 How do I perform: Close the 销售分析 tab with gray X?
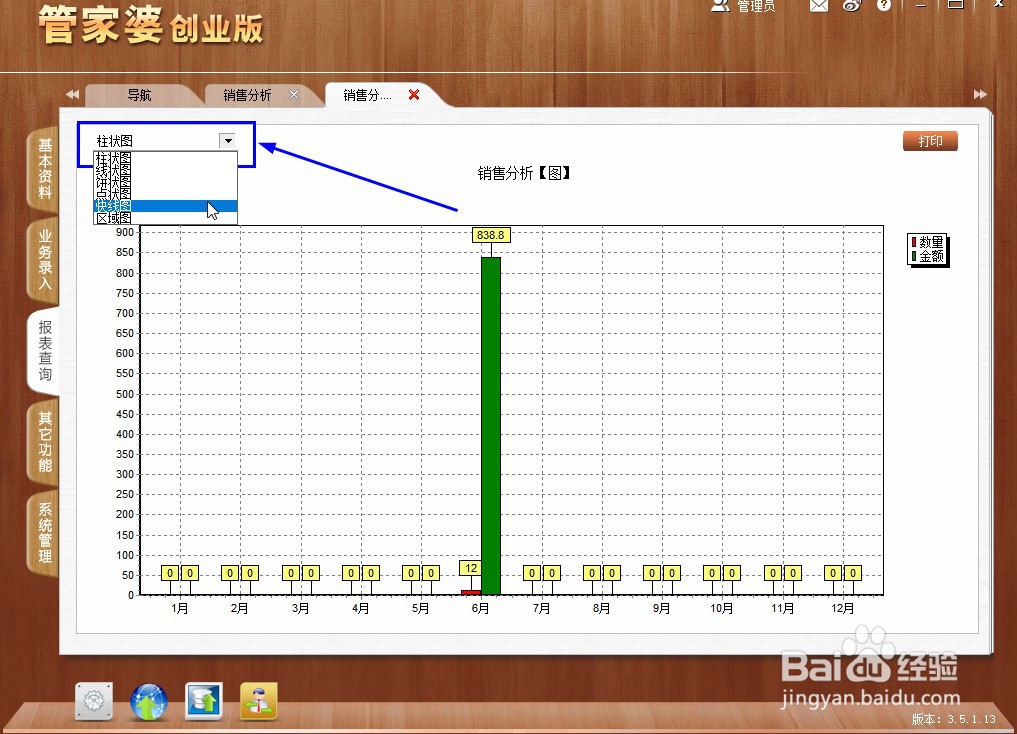[294, 95]
